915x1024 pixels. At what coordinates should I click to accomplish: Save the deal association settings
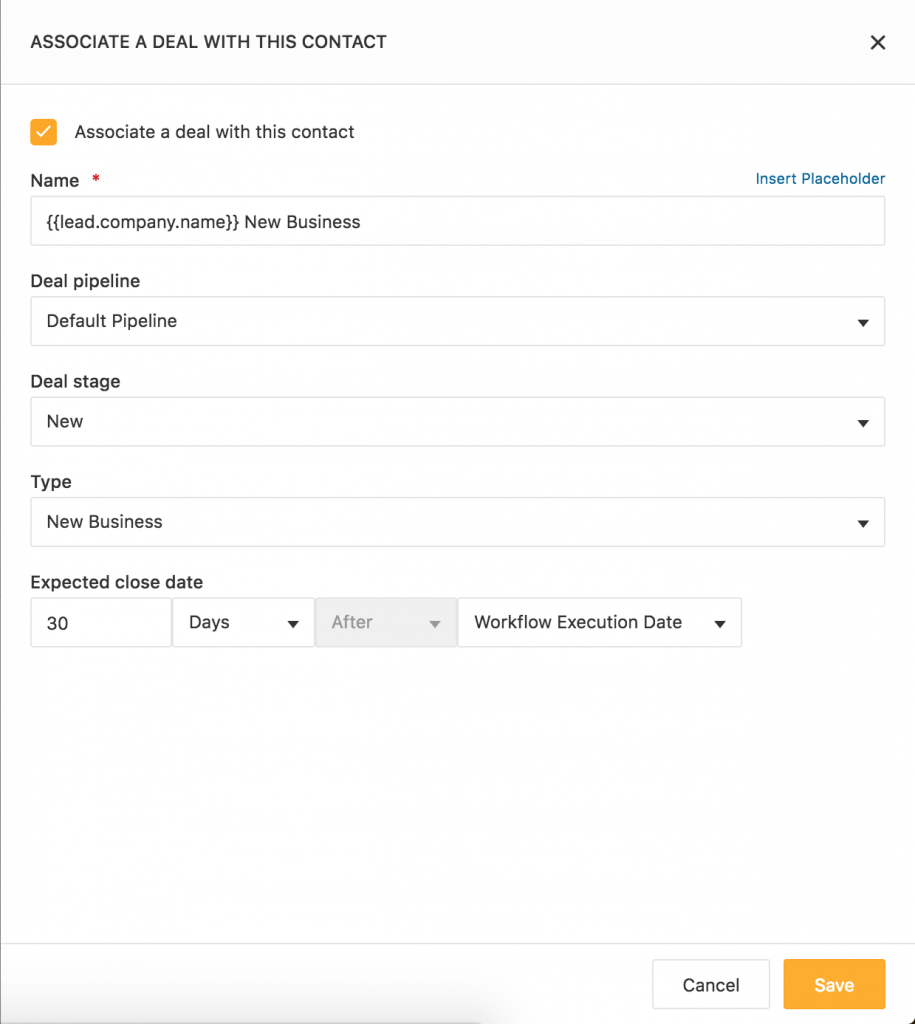tap(834, 984)
